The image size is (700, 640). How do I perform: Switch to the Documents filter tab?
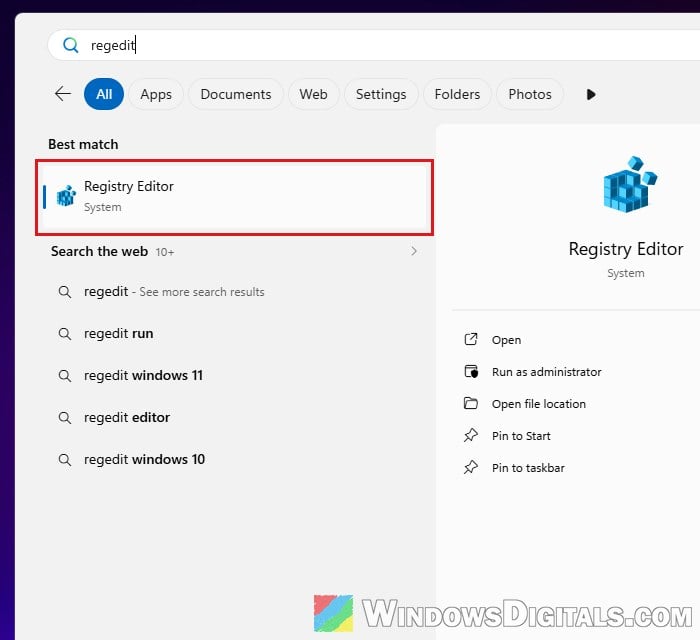[x=236, y=94]
